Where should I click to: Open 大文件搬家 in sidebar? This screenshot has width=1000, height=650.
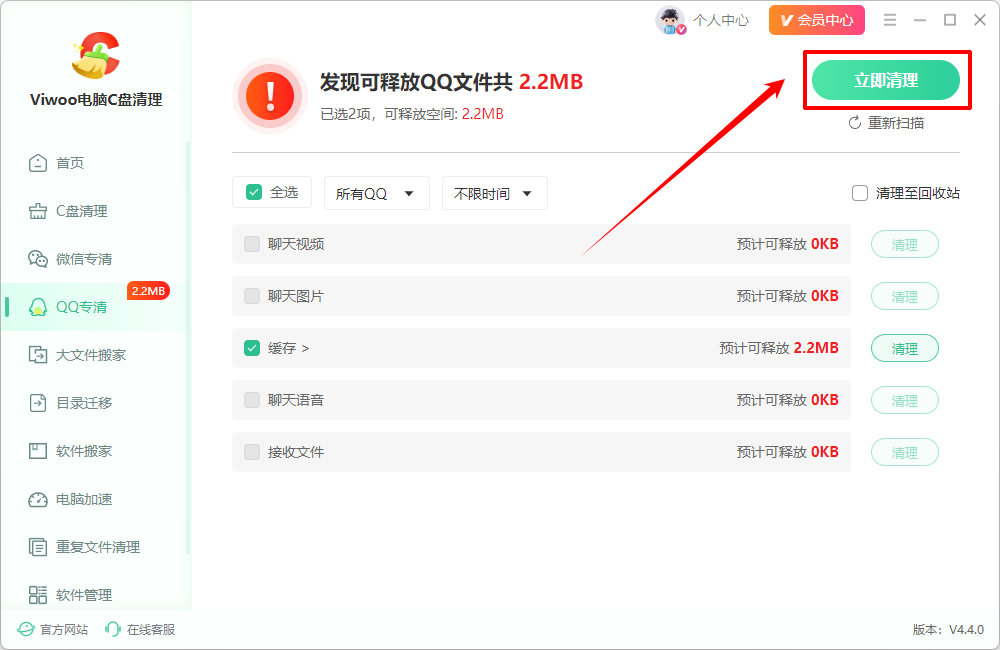point(94,355)
